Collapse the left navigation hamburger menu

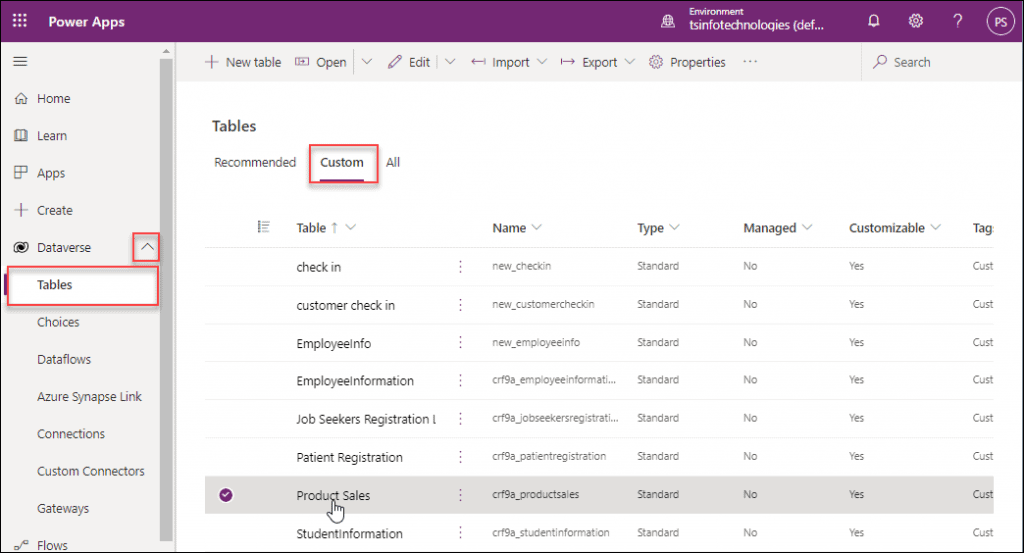click(20, 61)
